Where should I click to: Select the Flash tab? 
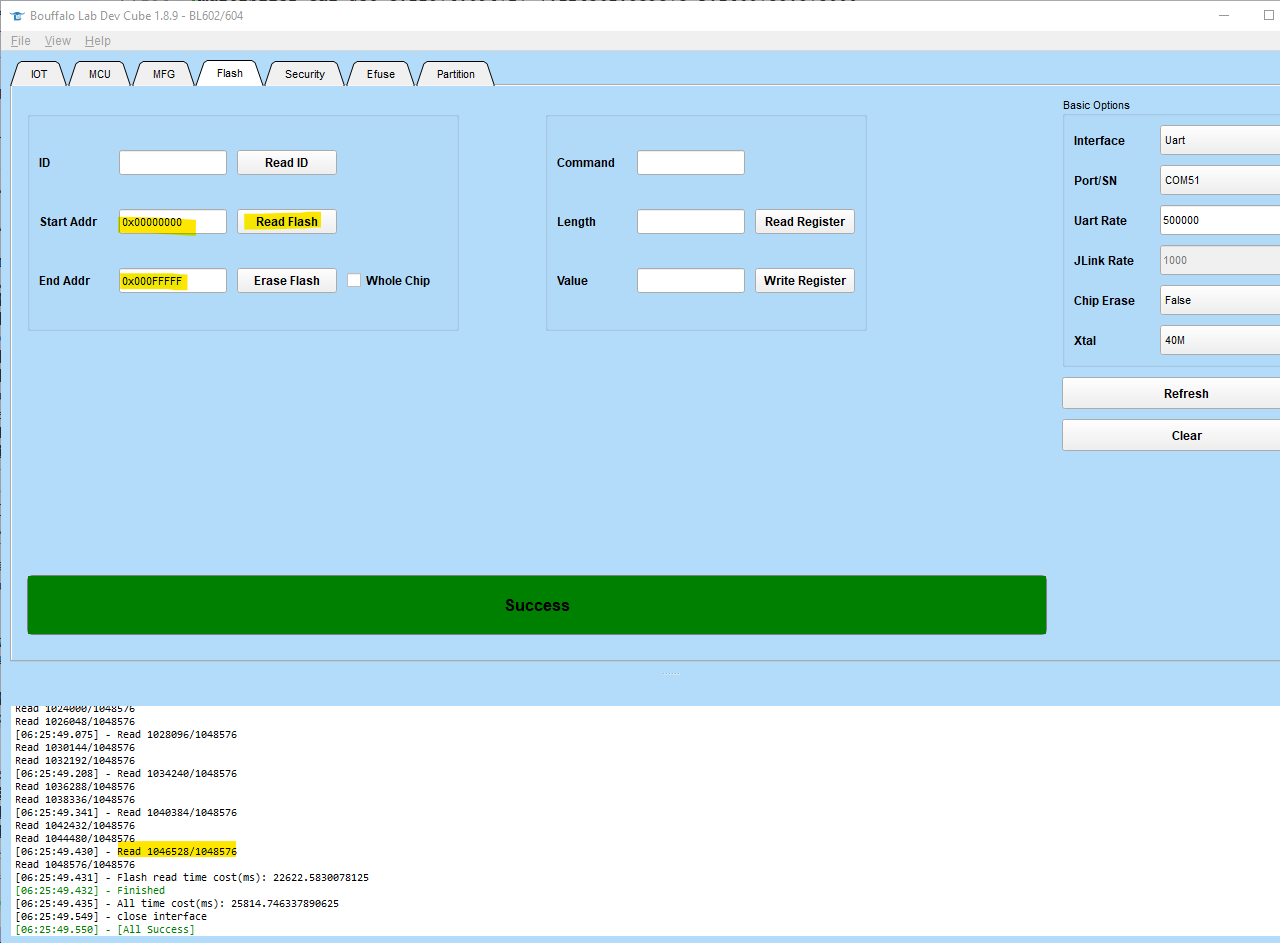(x=230, y=73)
